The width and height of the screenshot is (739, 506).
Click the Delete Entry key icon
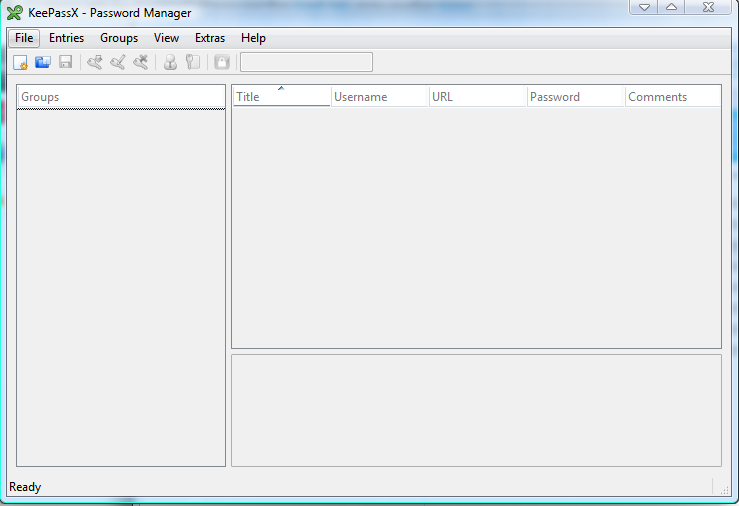click(x=140, y=62)
